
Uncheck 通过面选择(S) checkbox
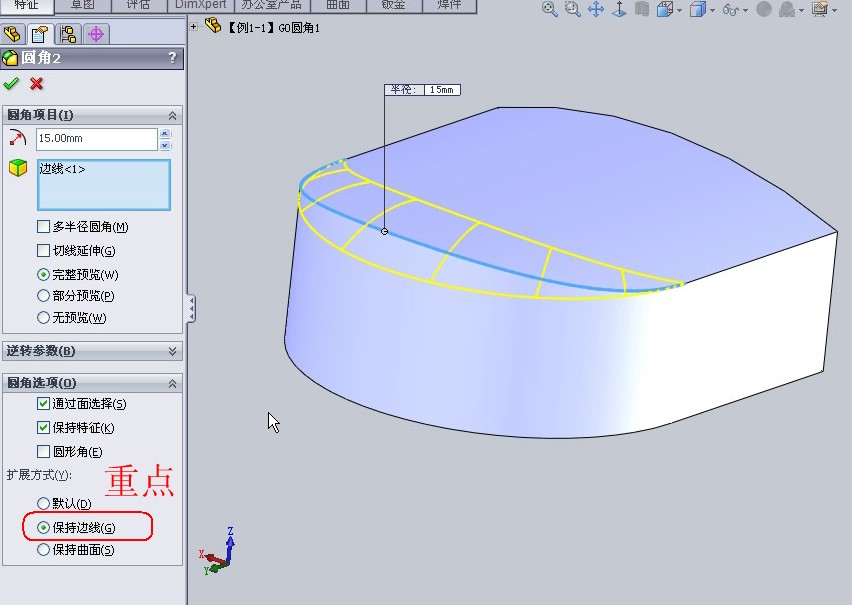43,403
